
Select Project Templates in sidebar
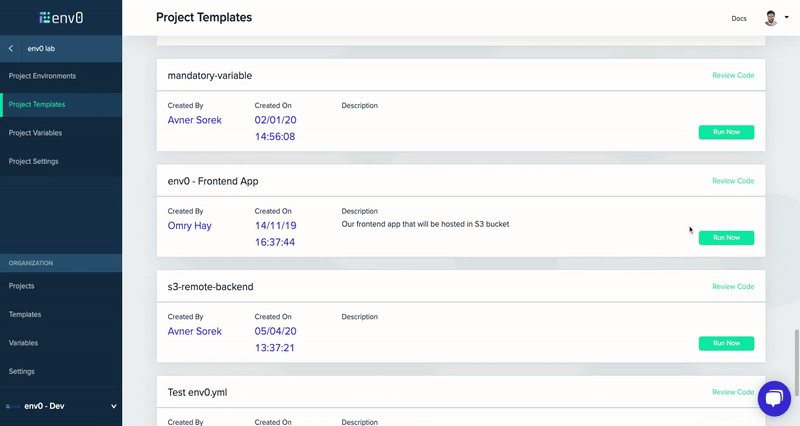click(x=37, y=104)
